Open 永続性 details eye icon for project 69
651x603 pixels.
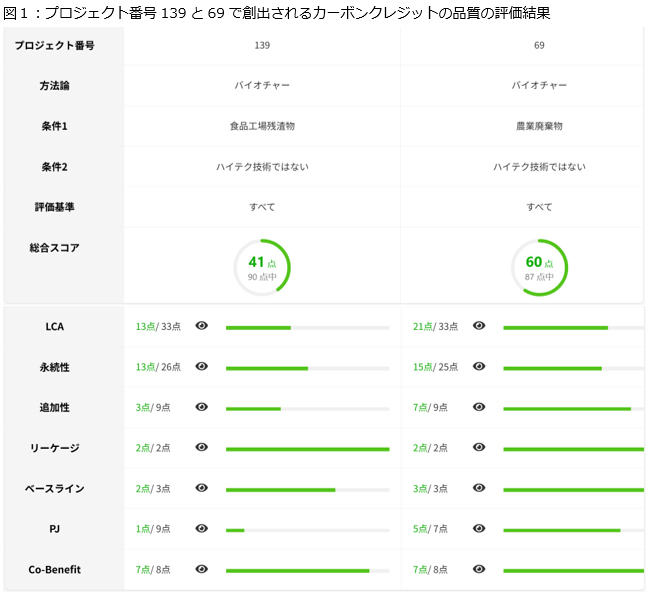[479, 367]
